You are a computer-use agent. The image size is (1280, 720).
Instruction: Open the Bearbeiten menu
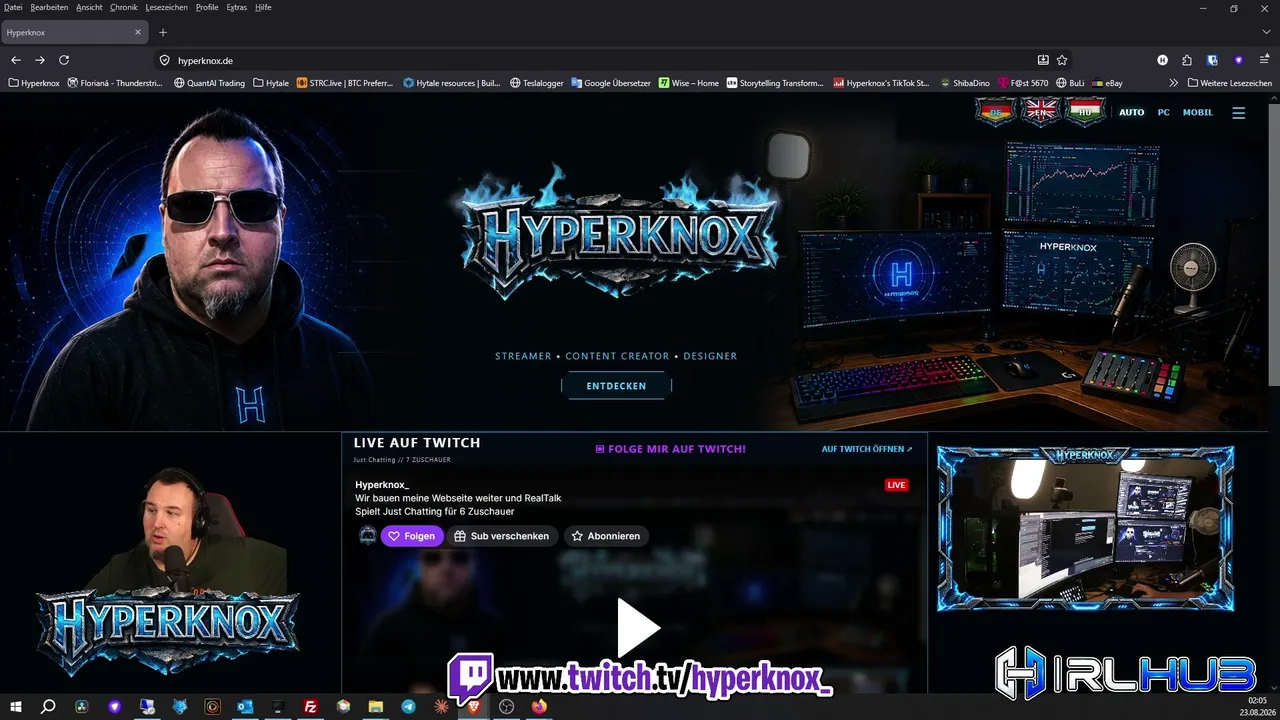coord(49,7)
